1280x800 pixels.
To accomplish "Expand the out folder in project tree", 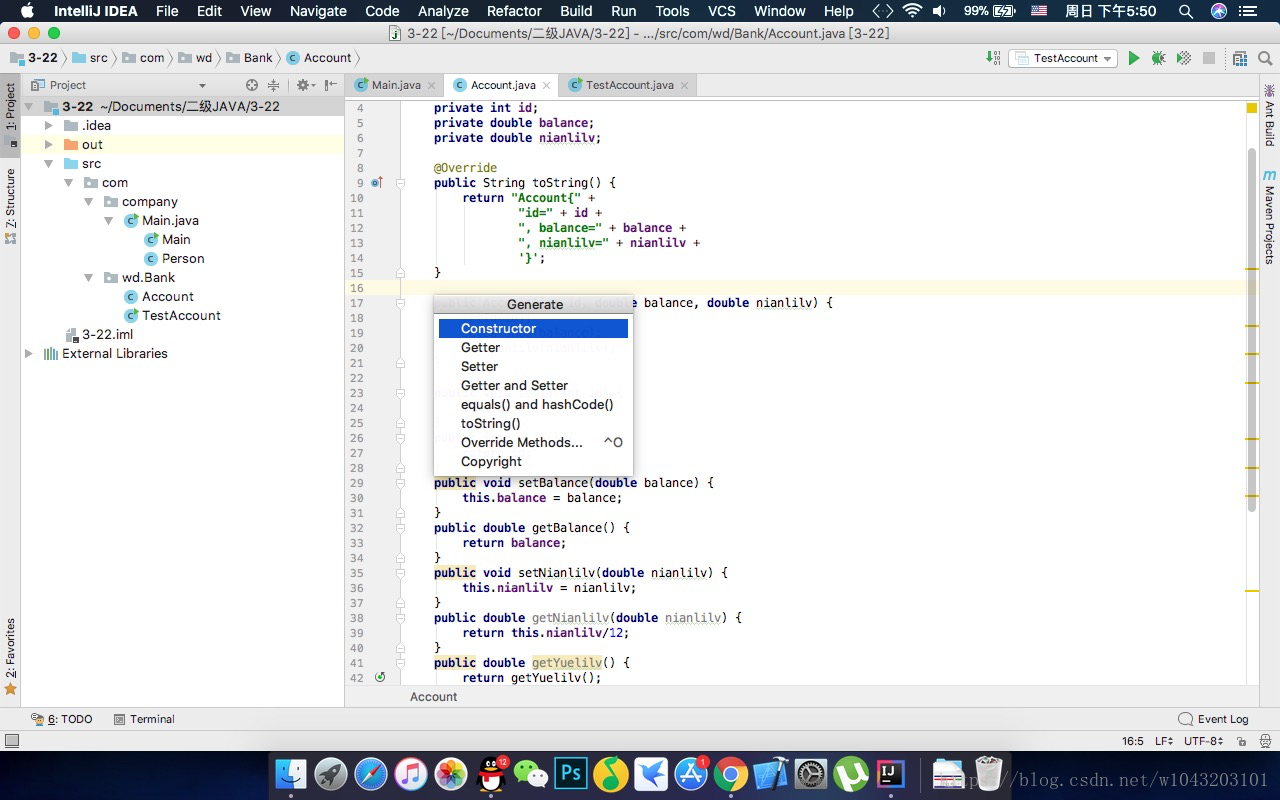I will pyautogui.click(x=47, y=144).
